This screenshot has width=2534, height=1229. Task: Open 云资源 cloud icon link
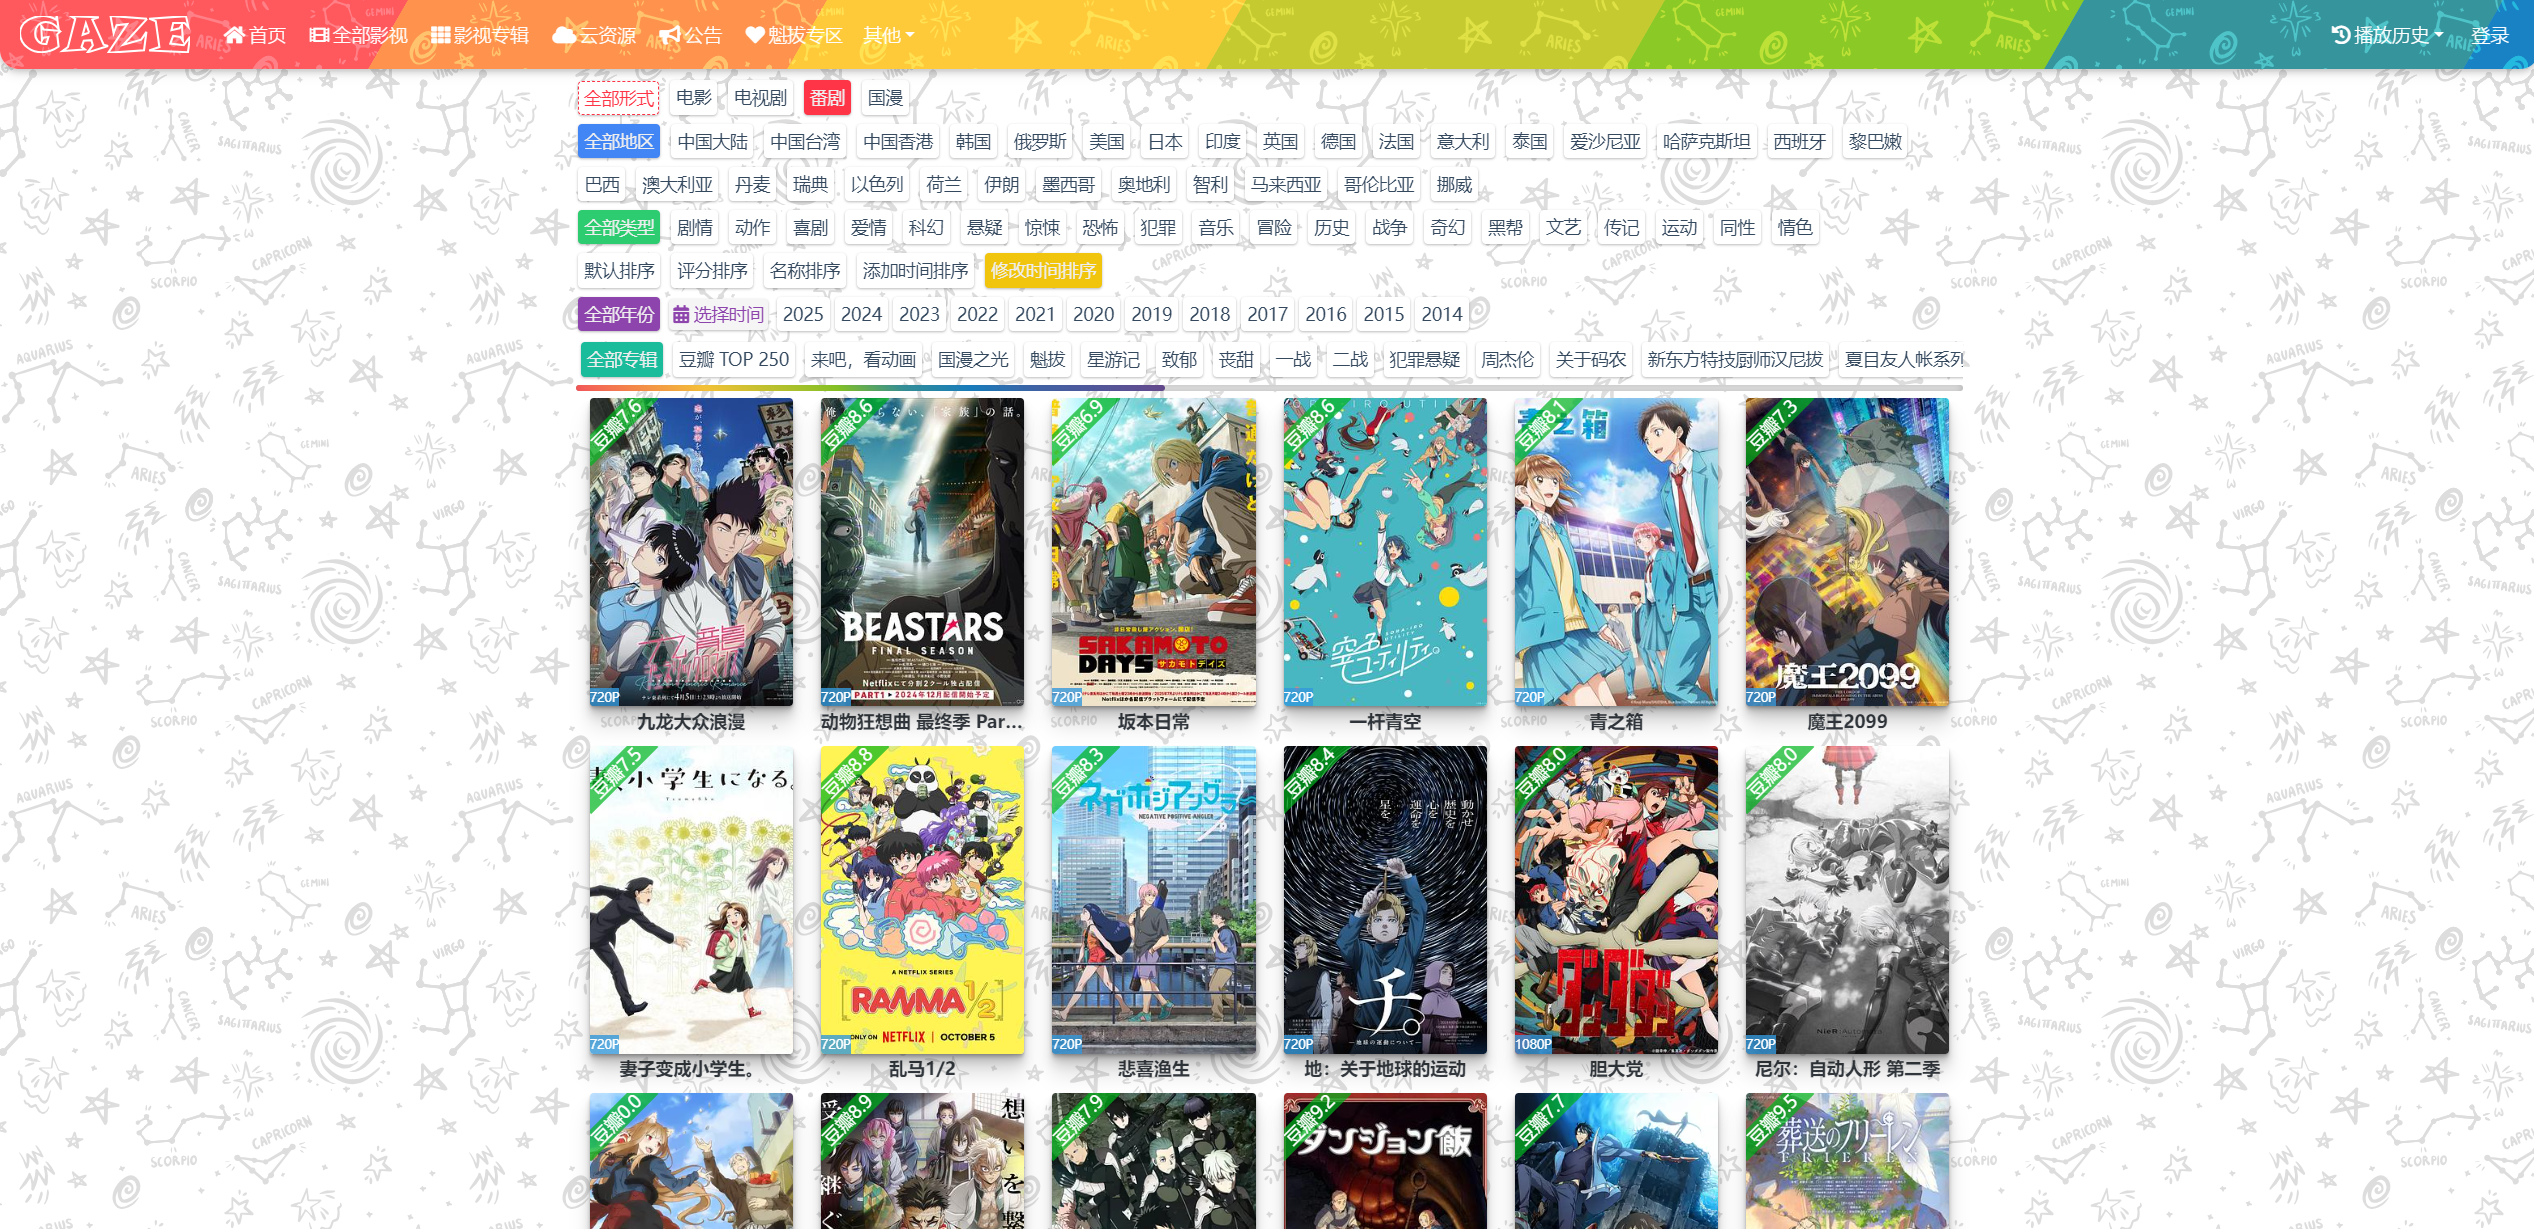(594, 36)
